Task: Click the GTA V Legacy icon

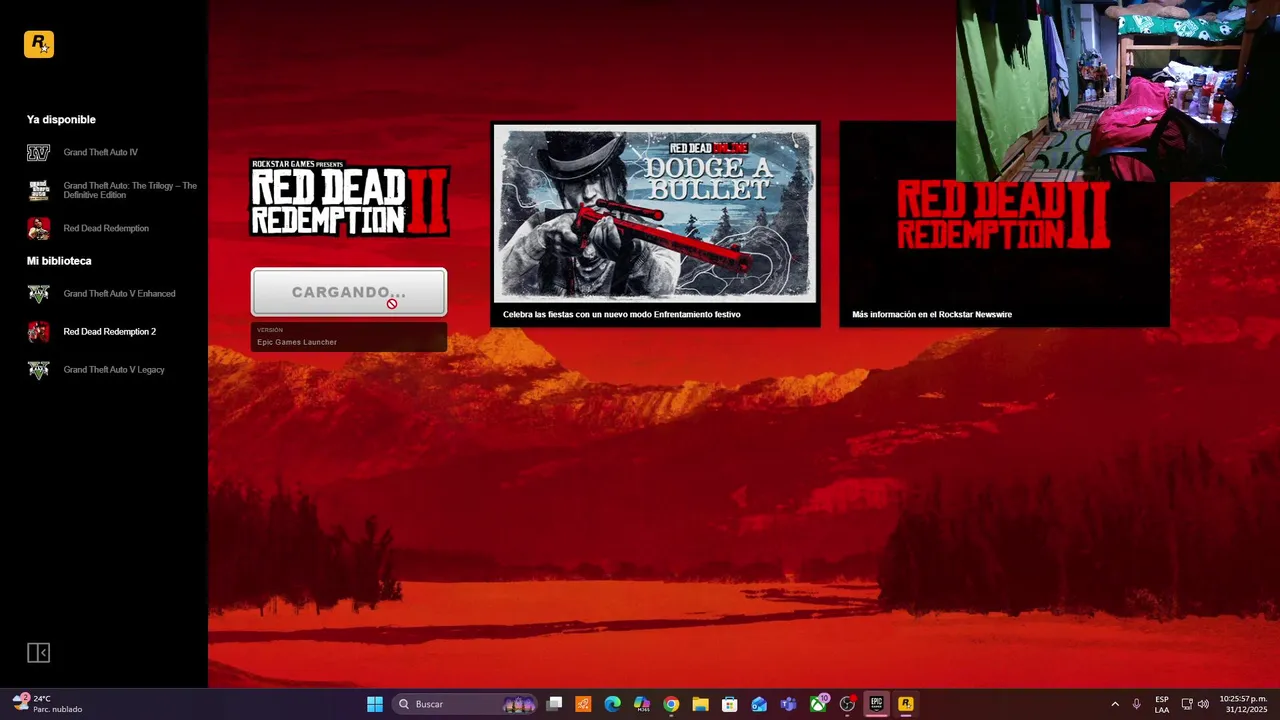Action: pyautogui.click(x=38, y=370)
